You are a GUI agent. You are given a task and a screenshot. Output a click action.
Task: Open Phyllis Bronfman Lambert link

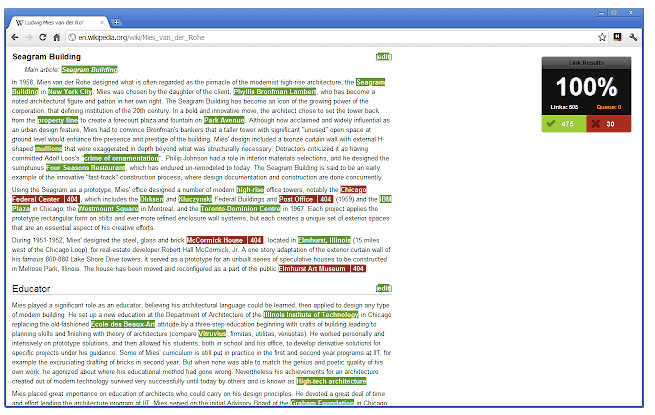pyautogui.click(x=275, y=92)
